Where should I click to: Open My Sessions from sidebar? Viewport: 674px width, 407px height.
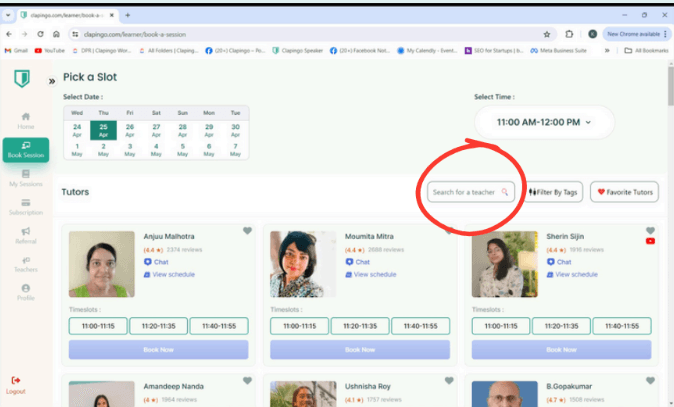[x=25, y=175]
